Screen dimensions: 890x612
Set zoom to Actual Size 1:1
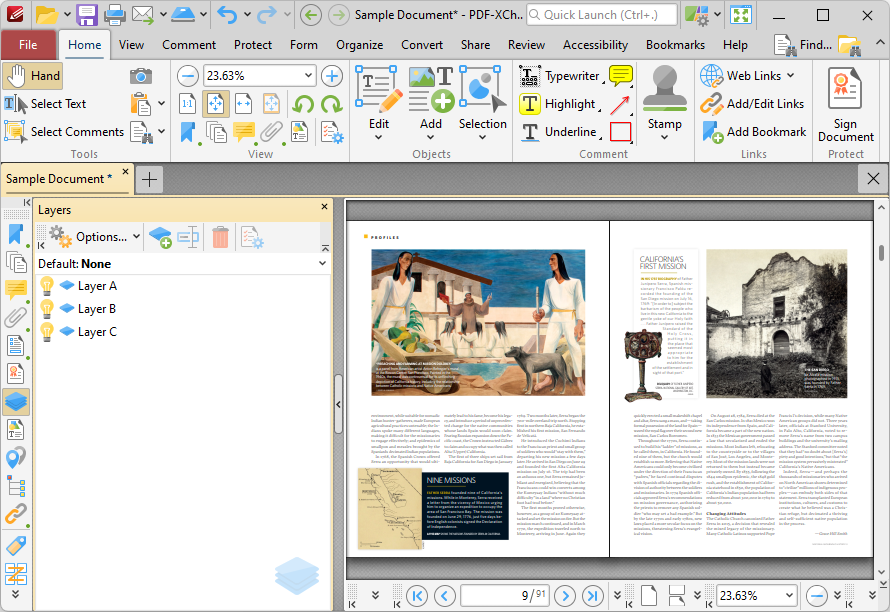pos(188,104)
